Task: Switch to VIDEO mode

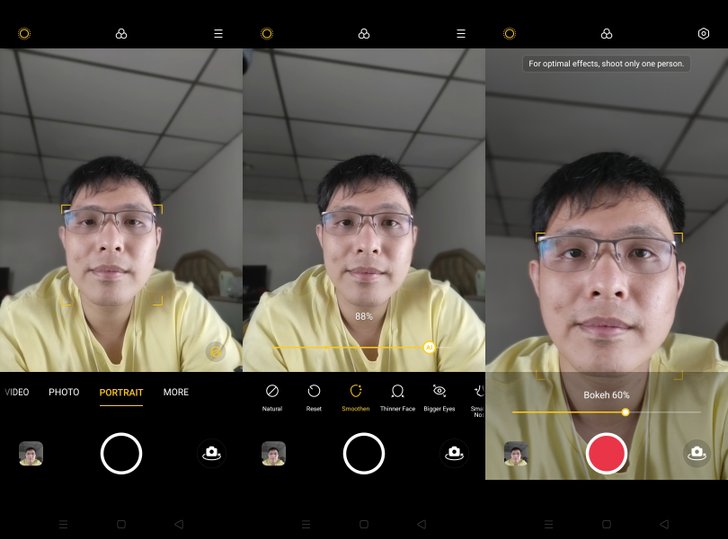Action: (17, 392)
